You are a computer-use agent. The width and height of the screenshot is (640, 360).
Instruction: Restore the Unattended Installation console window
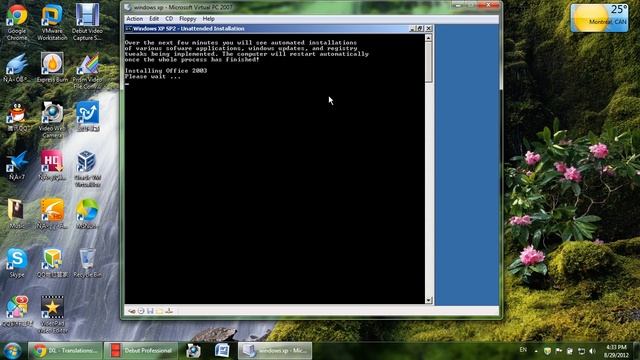tap(420, 29)
